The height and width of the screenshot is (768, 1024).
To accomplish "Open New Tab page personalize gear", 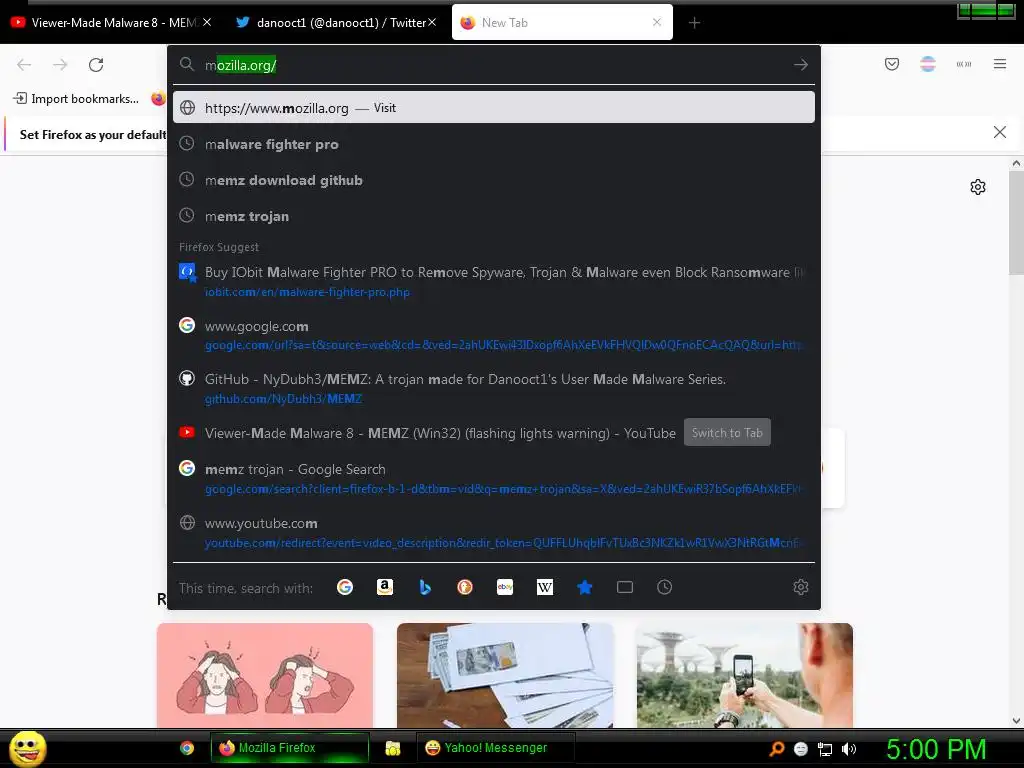I will pyautogui.click(x=978, y=187).
